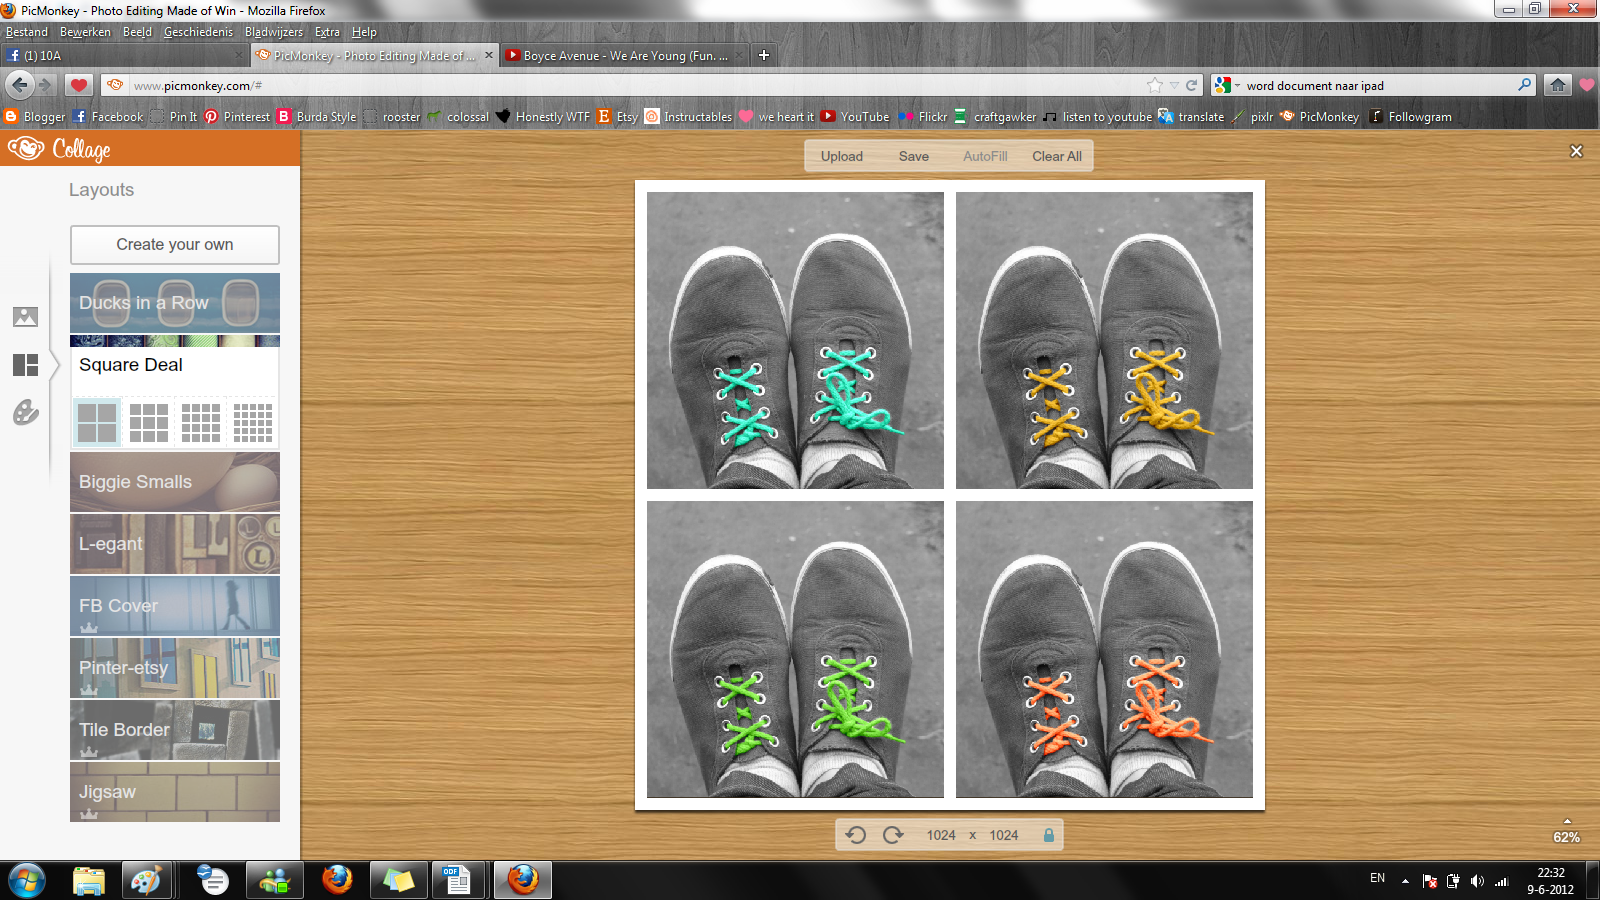Select the teal laces shoe photo cell
This screenshot has width=1600, height=900.
(795, 340)
